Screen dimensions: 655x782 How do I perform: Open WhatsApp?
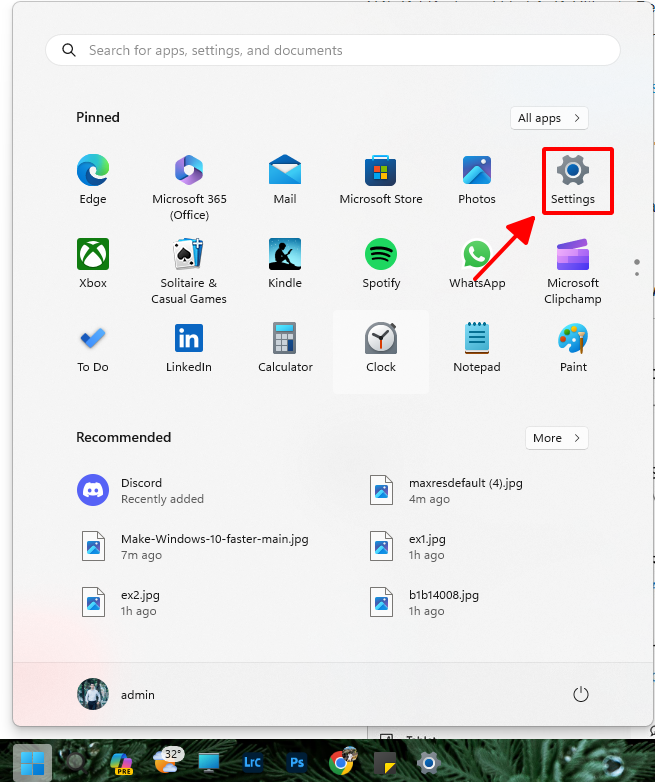[477, 263]
